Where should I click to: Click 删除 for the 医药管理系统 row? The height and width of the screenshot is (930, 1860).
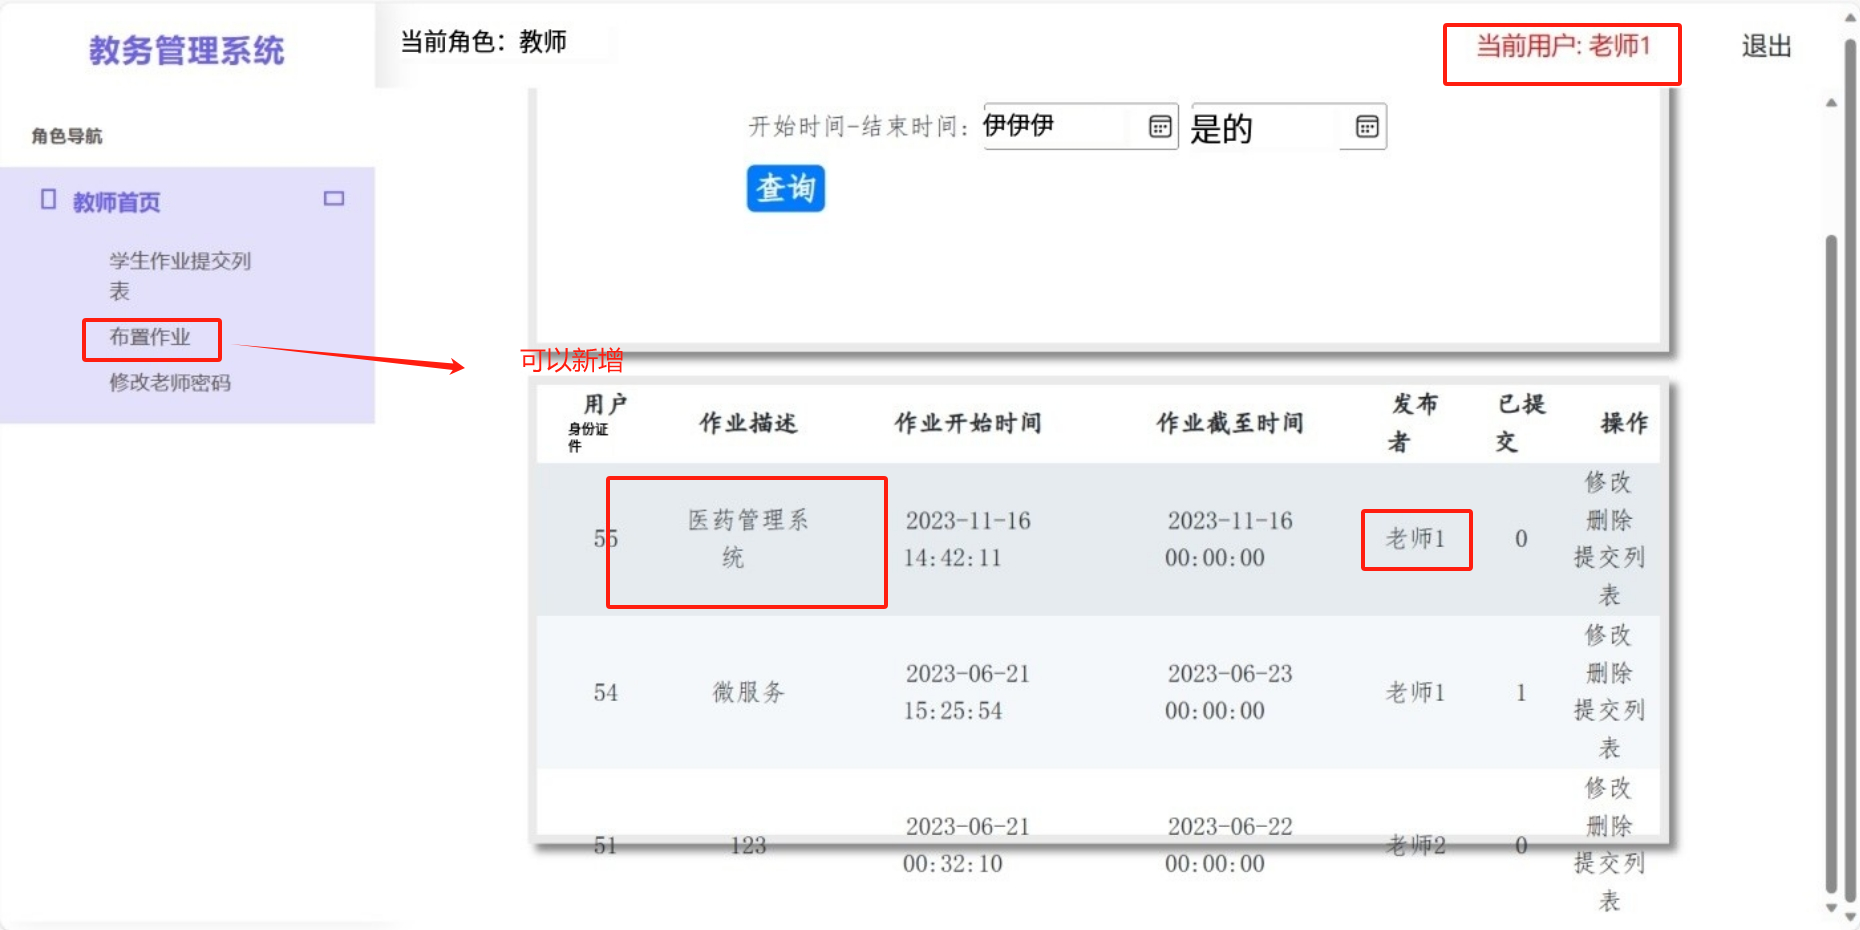(x=1608, y=520)
